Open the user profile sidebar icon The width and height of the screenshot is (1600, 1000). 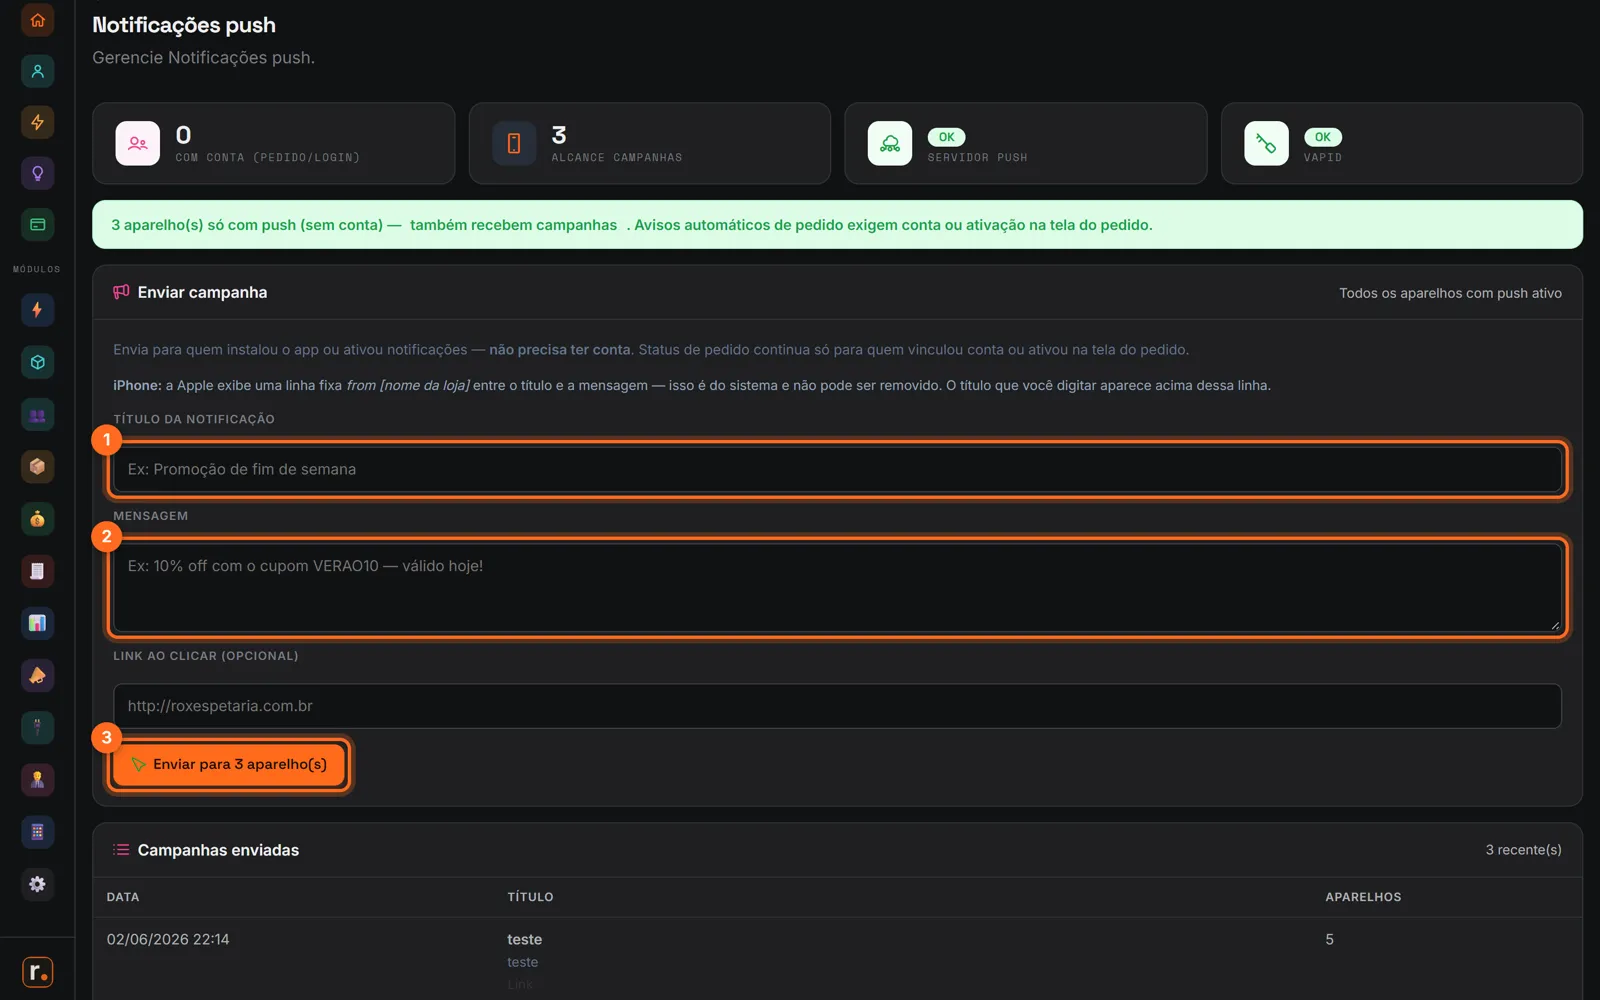click(x=37, y=71)
